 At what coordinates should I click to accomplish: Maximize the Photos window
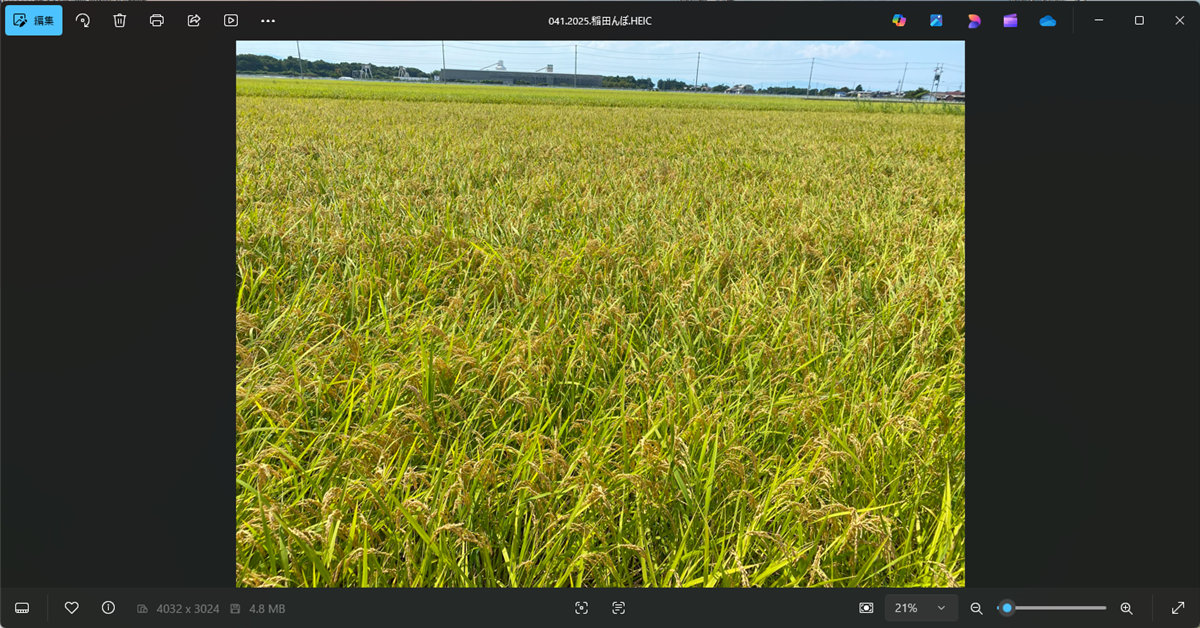(1139, 20)
